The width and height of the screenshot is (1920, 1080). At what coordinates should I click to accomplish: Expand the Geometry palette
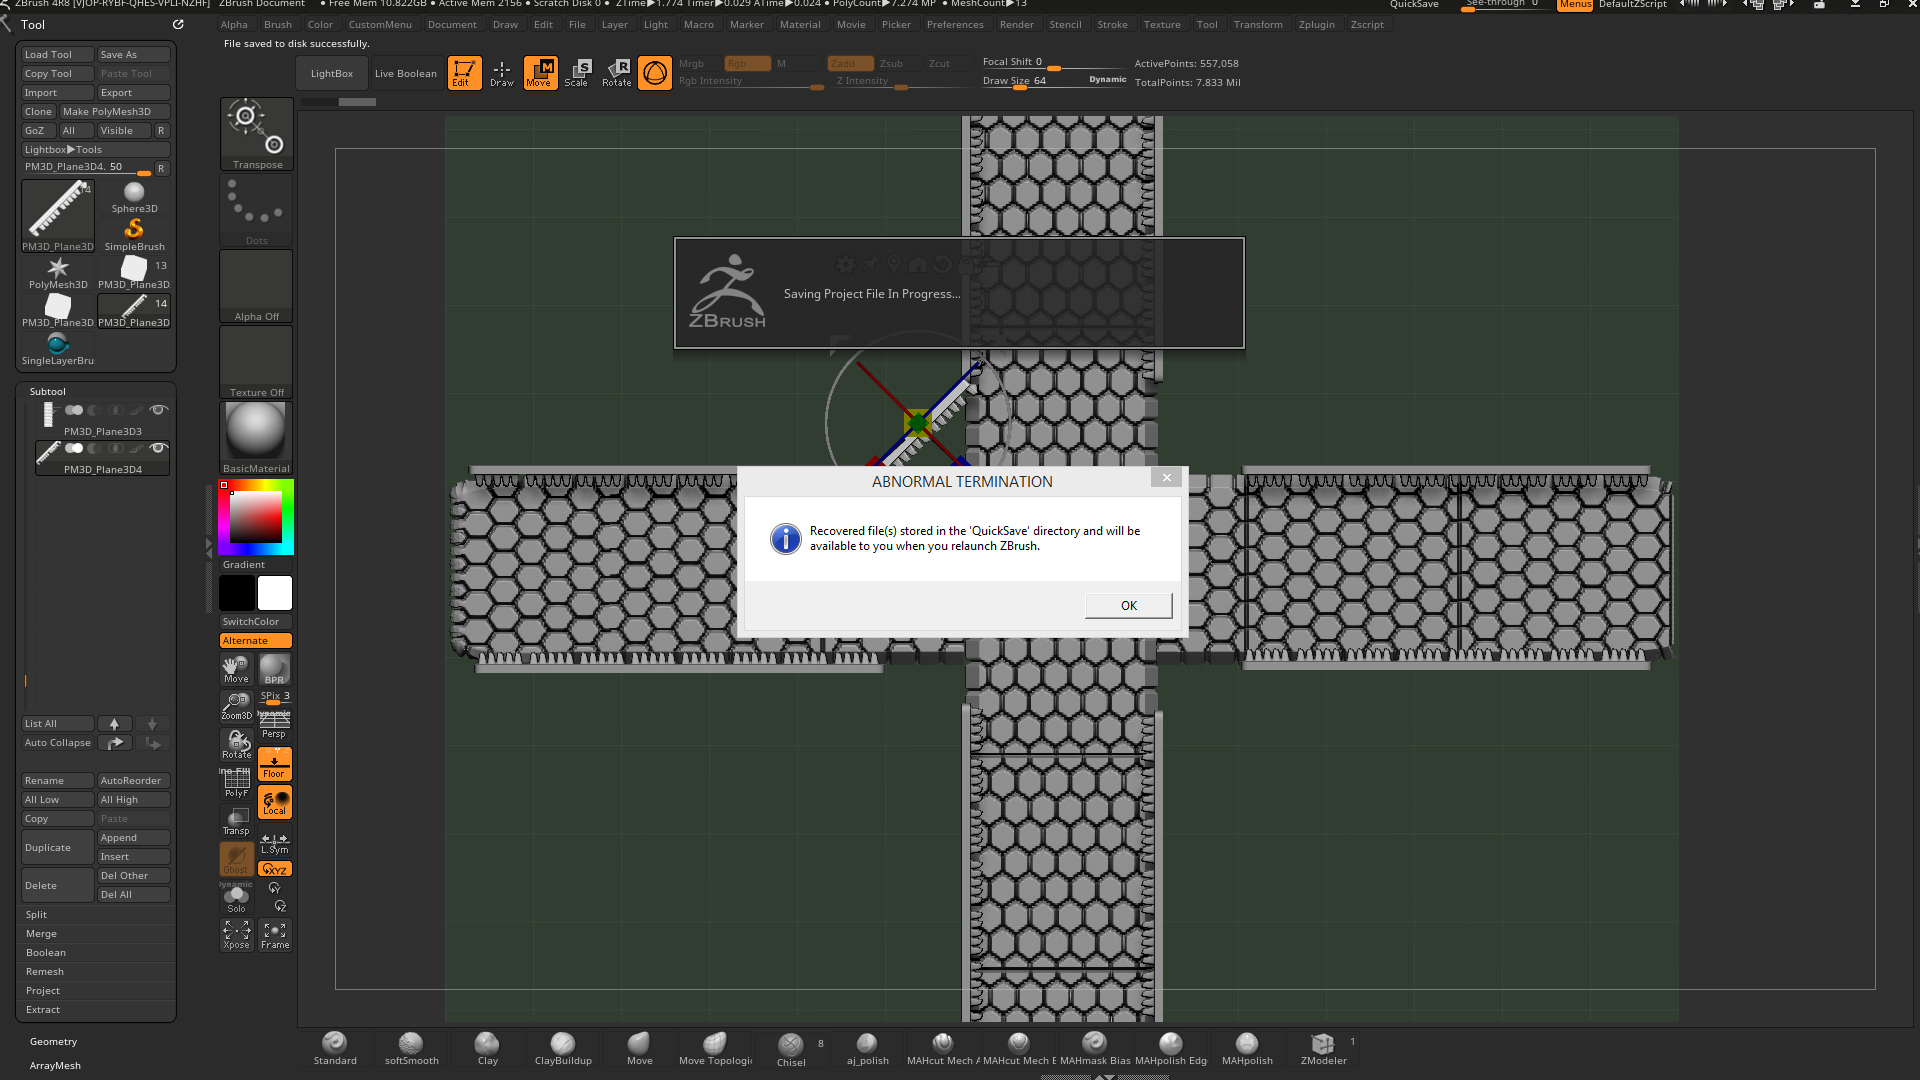pos(53,1041)
